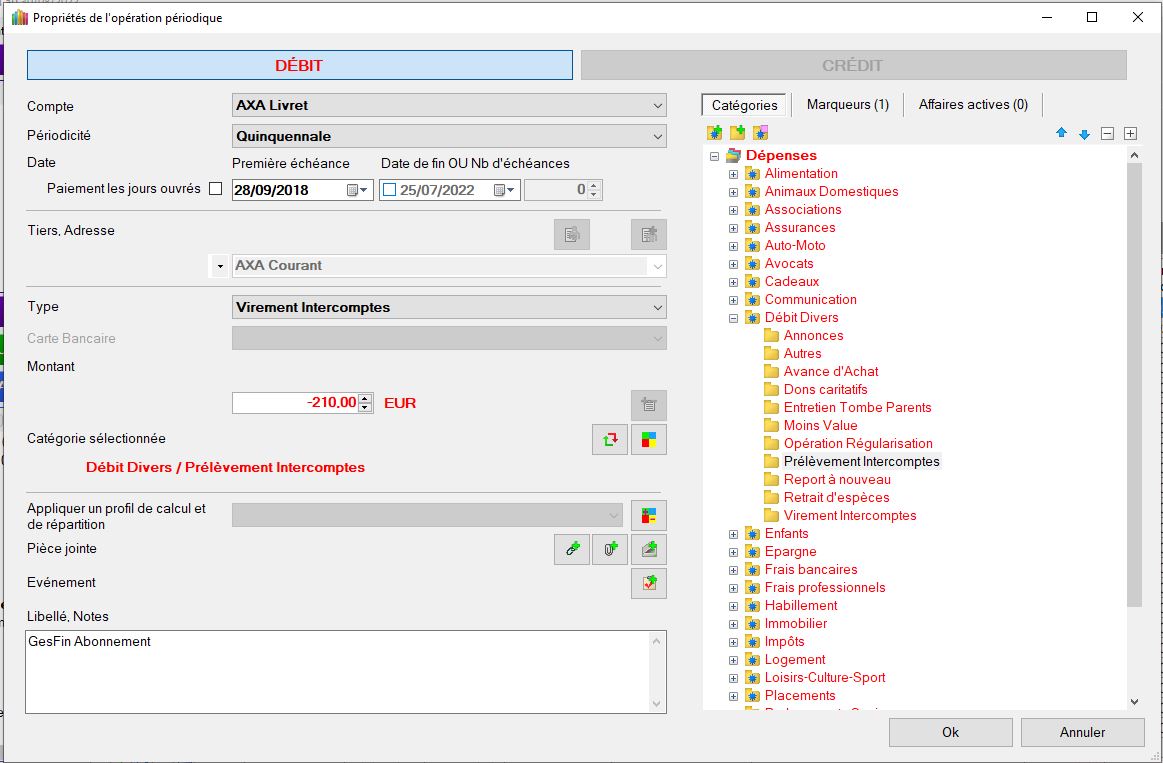Screen dimensions: 1163x763
Task: Open the Périodicité dropdown showing Quinquennale
Action: [x=448, y=136]
